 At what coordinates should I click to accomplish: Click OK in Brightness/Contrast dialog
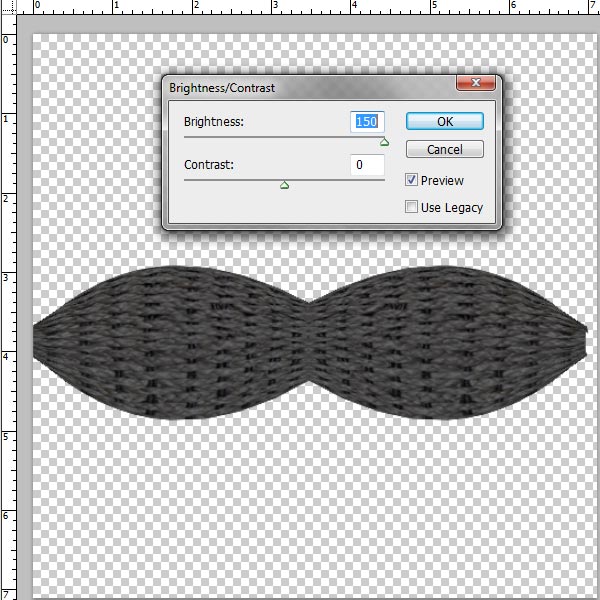(x=445, y=121)
